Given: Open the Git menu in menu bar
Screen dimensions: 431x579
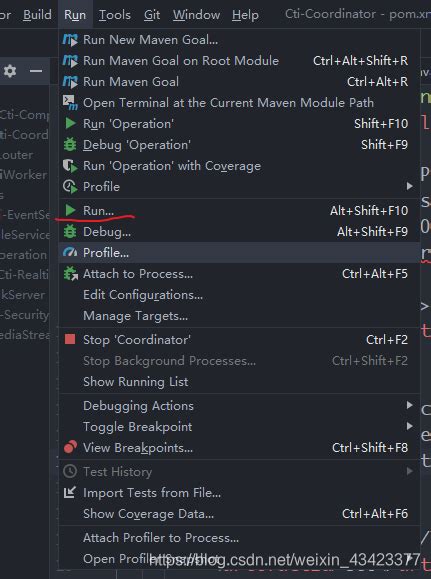Looking at the screenshot, I should (152, 15).
